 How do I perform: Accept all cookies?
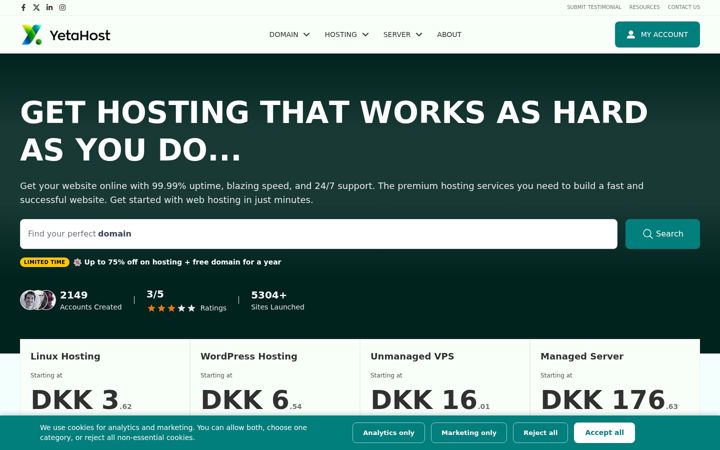tap(604, 433)
